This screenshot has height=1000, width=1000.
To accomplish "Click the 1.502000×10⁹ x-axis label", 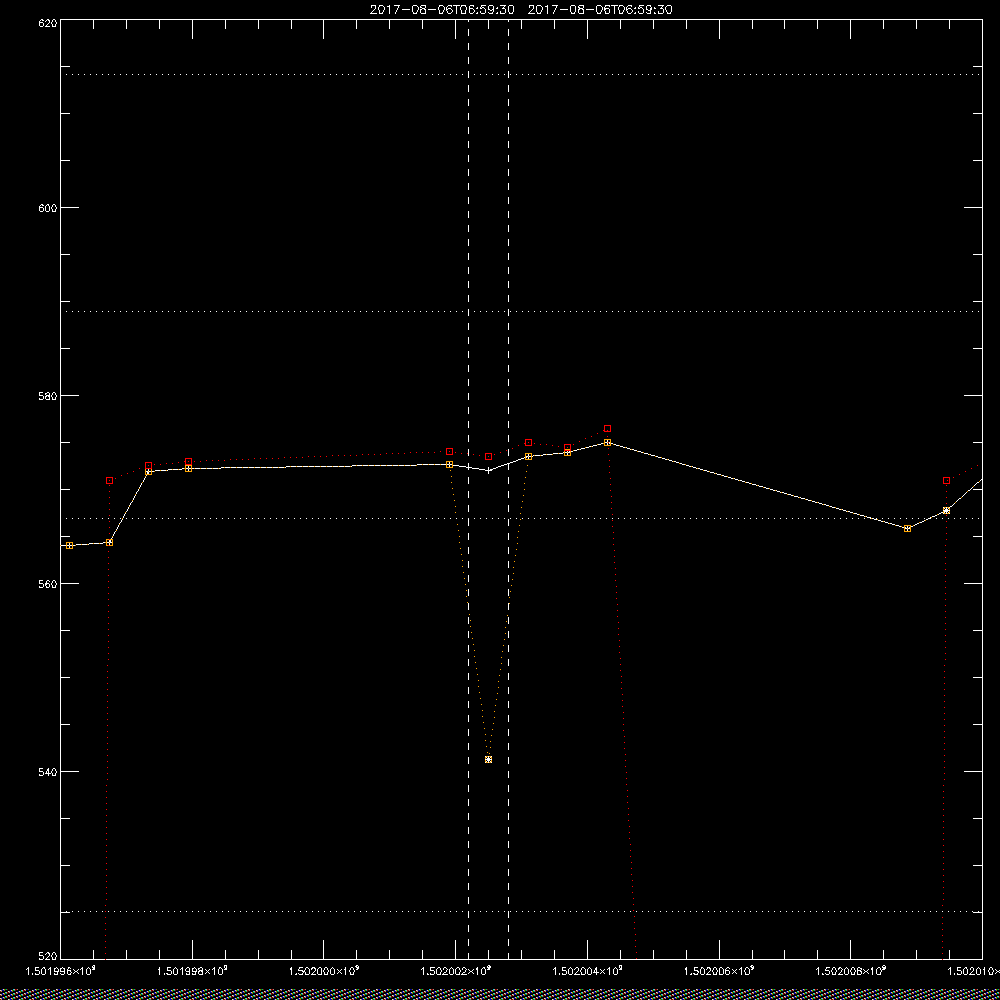I will [x=325, y=971].
